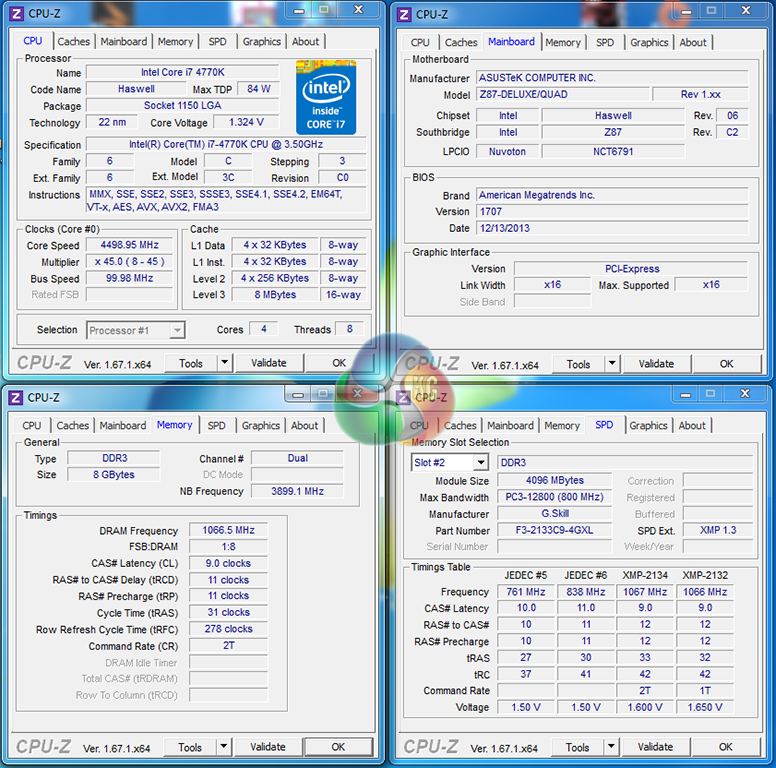The image size is (776, 768).
Task: Select the Memory tab in the Mainboard window
Action: point(563,43)
